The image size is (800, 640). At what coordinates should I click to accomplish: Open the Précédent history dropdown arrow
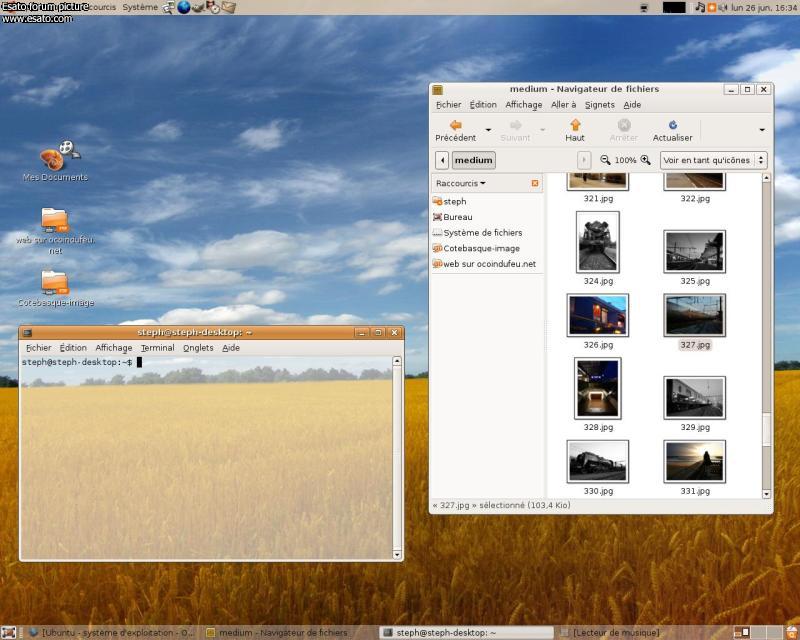pos(488,130)
